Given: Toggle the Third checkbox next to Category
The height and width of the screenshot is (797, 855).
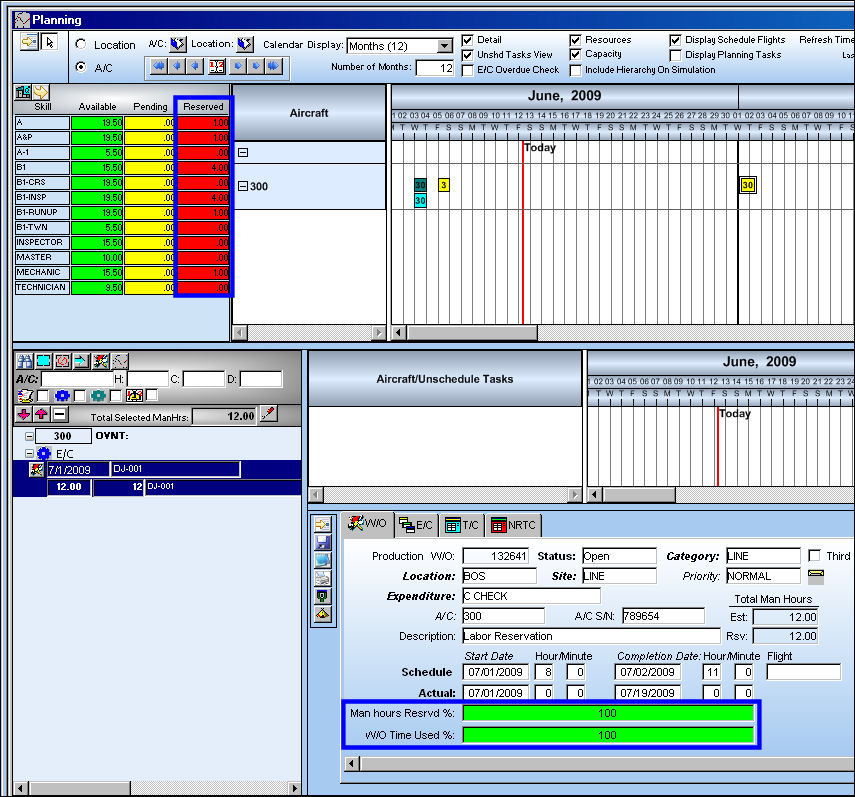Looking at the screenshot, I should pyautogui.click(x=815, y=556).
